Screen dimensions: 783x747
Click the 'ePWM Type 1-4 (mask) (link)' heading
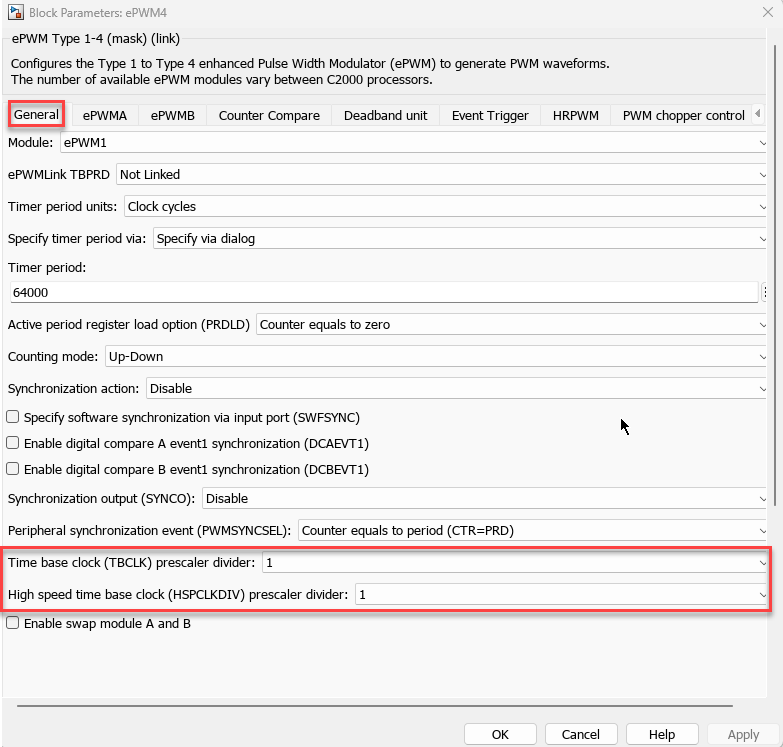click(x=96, y=38)
